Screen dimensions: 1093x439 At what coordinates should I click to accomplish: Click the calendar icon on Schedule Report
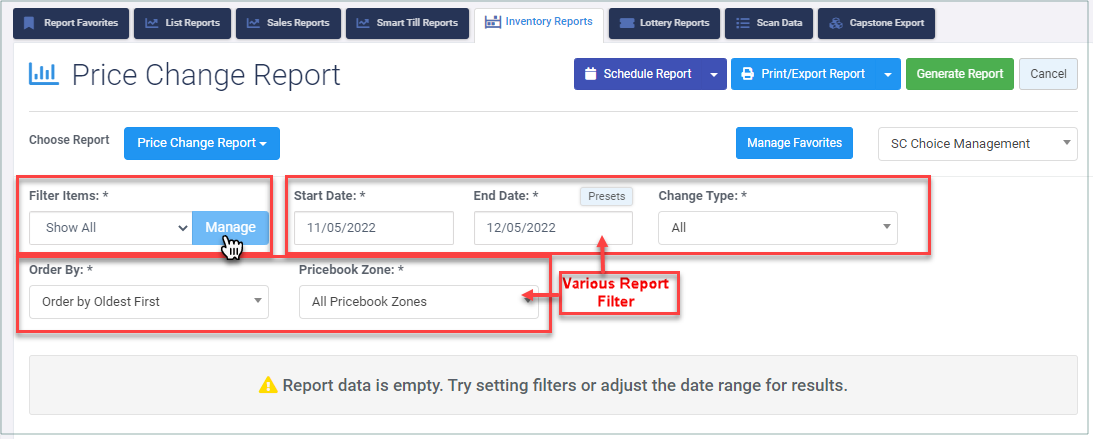pos(590,74)
